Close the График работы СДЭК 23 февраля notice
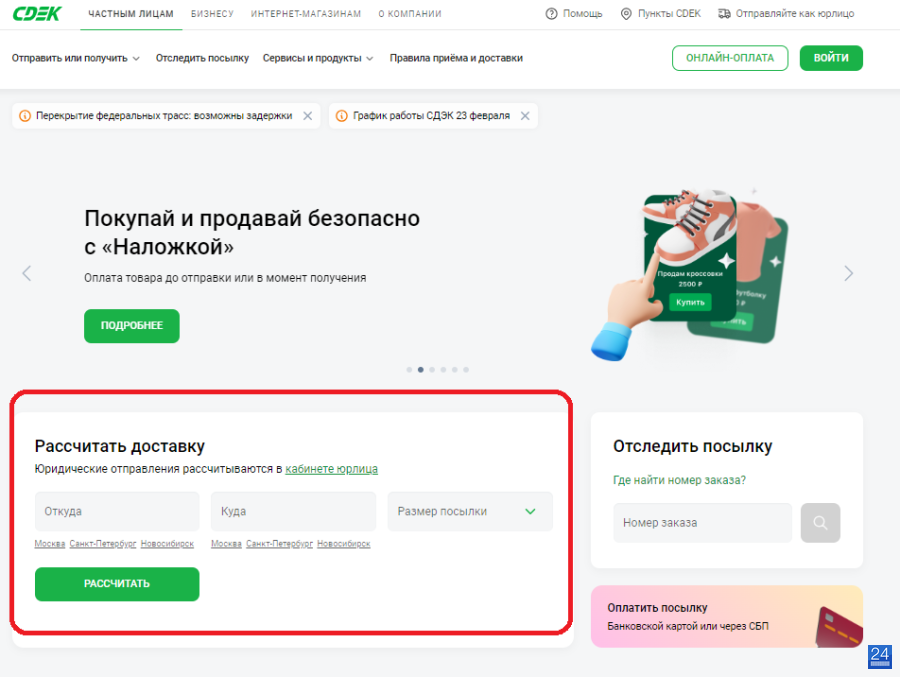900x677 pixels. pyautogui.click(x=525, y=116)
